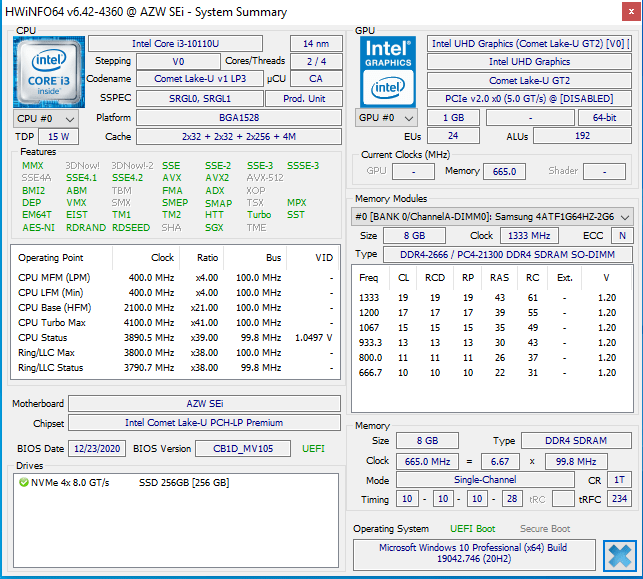Click the MMX feature label
Image resolution: width=643 pixels, height=579 pixels.
[x=33, y=166]
